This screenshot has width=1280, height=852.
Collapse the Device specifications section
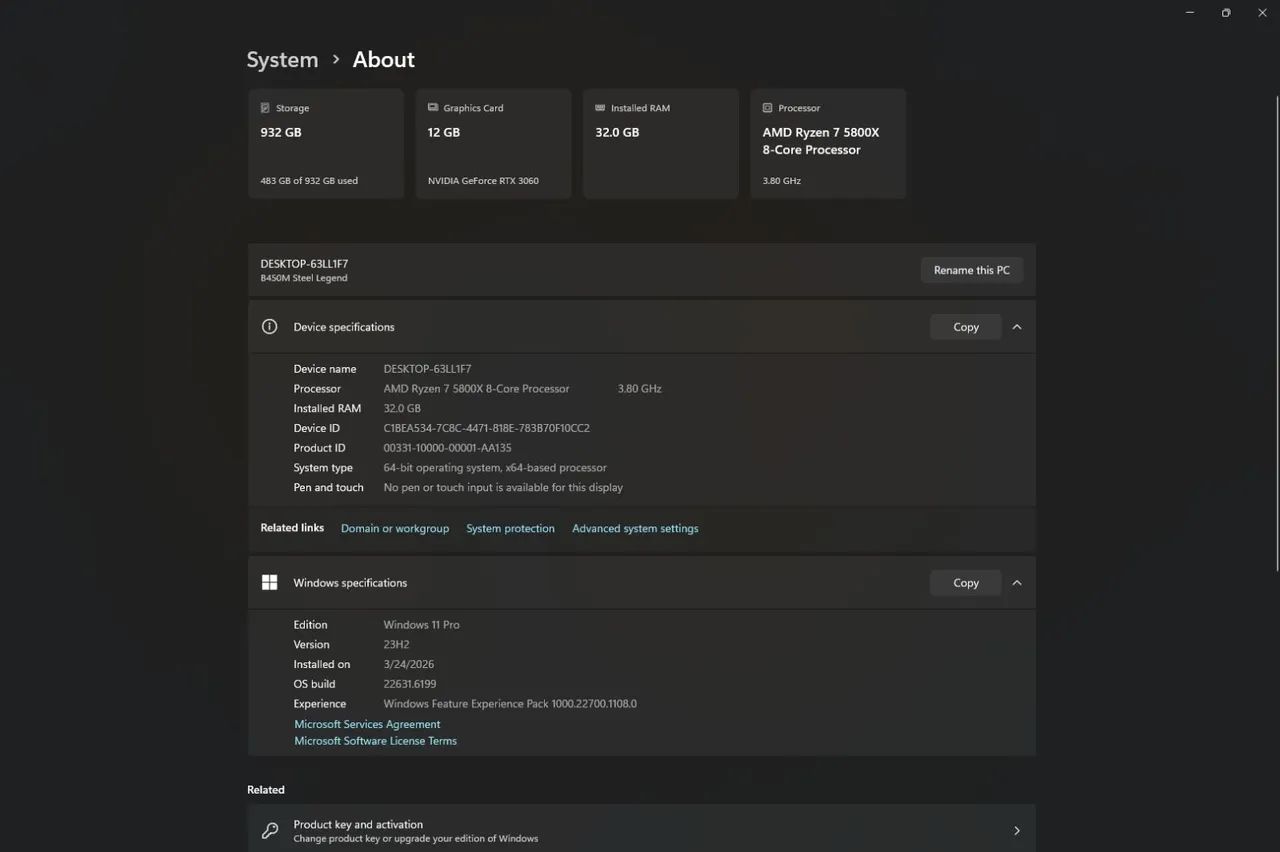(x=1017, y=327)
